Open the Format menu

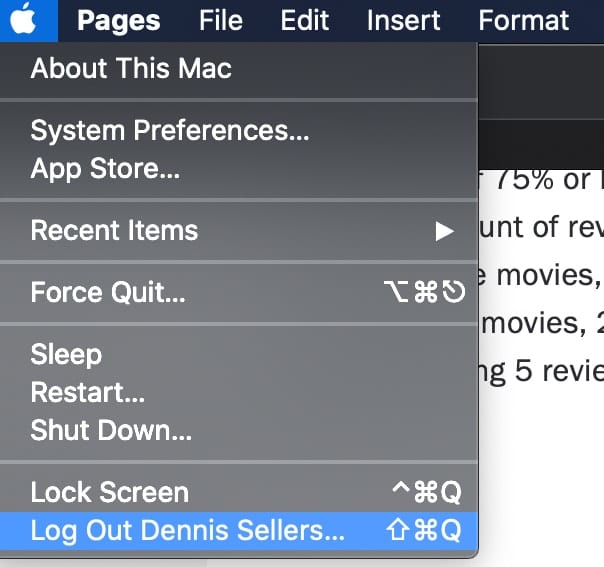pyautogui.click(x=523, y=20)
